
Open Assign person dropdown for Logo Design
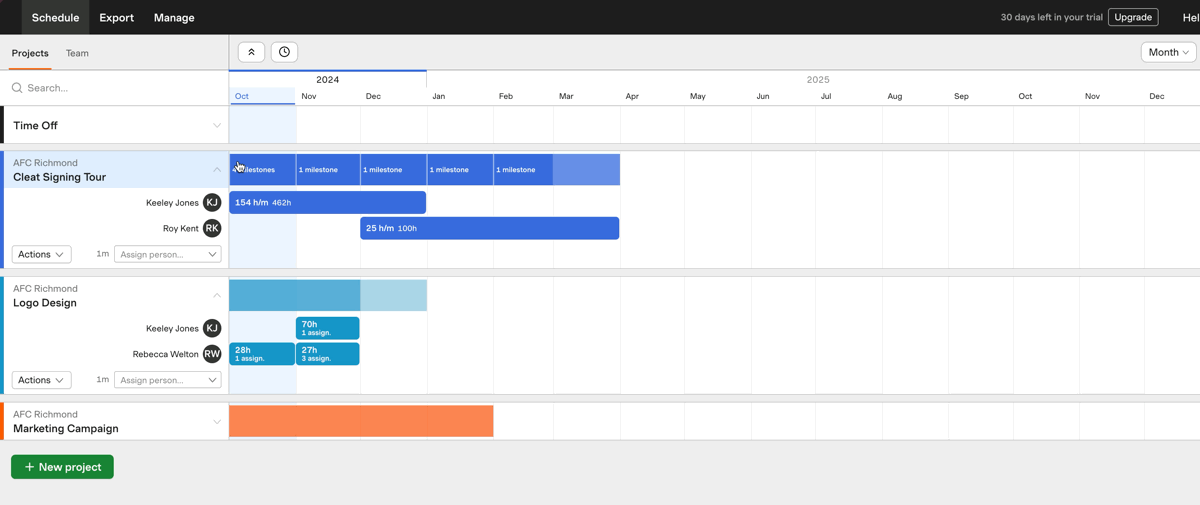pos(168,380)
